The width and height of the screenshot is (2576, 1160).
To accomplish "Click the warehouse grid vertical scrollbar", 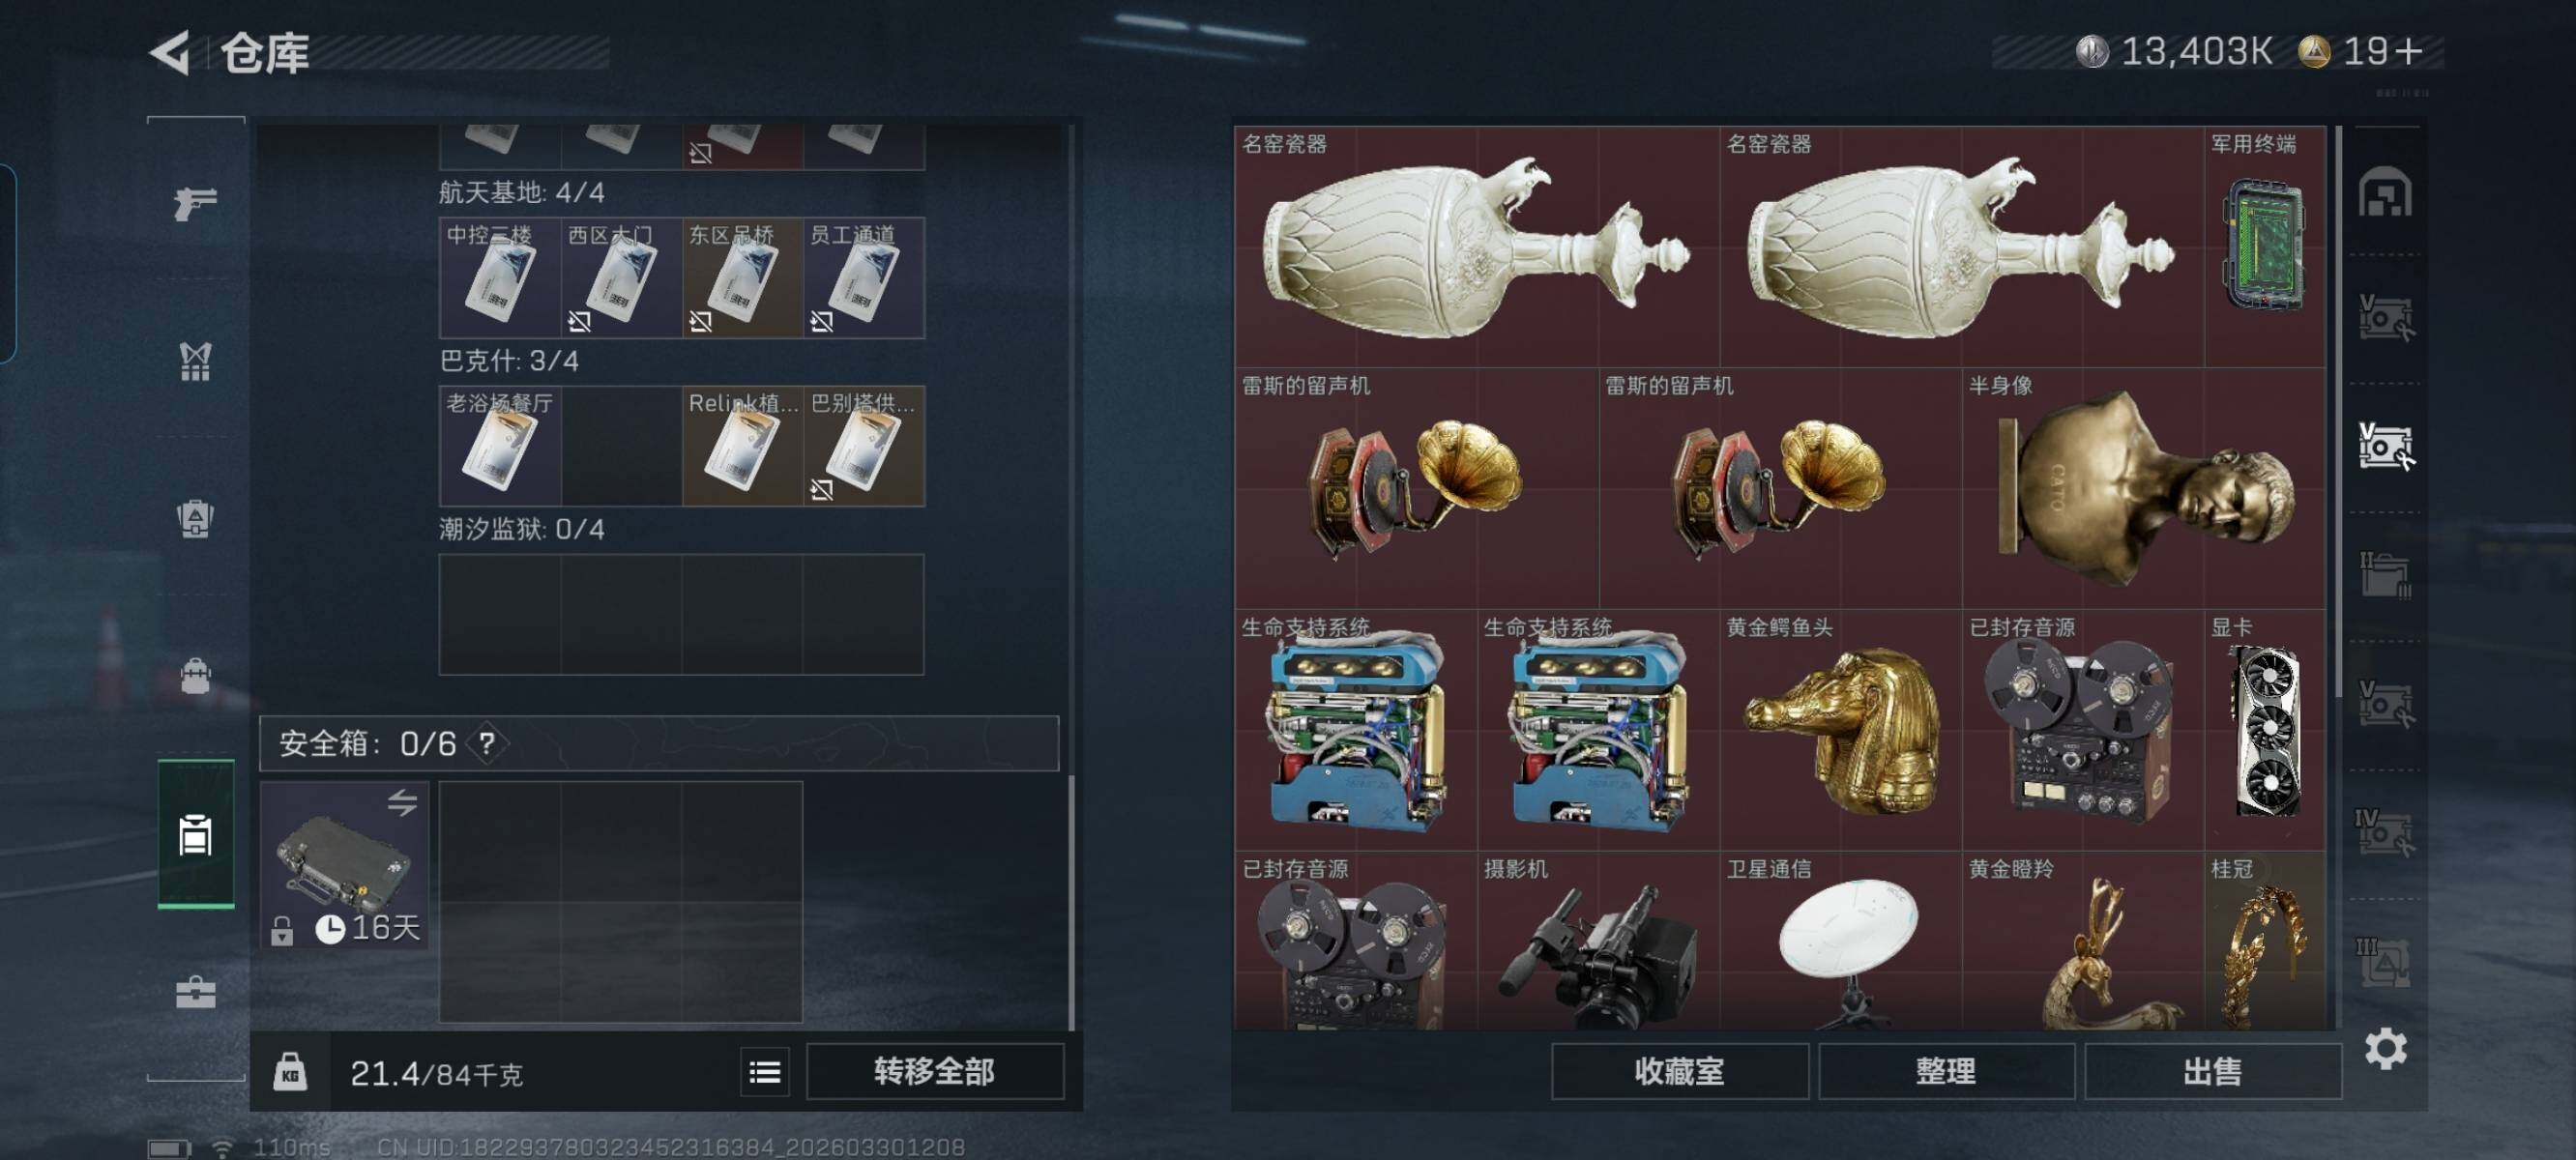I will (x=2338, y=412).
